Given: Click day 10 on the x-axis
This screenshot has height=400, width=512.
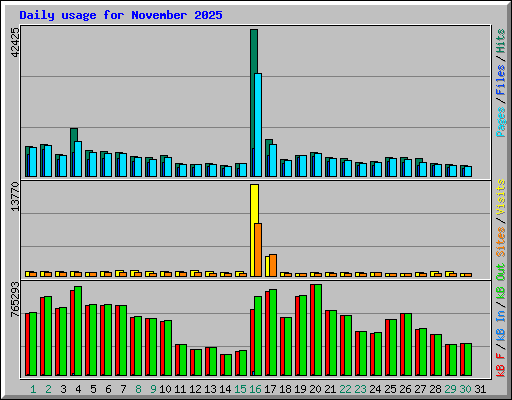Looking at the screenshot, I should pyautogui.click(x=165, y=389).
